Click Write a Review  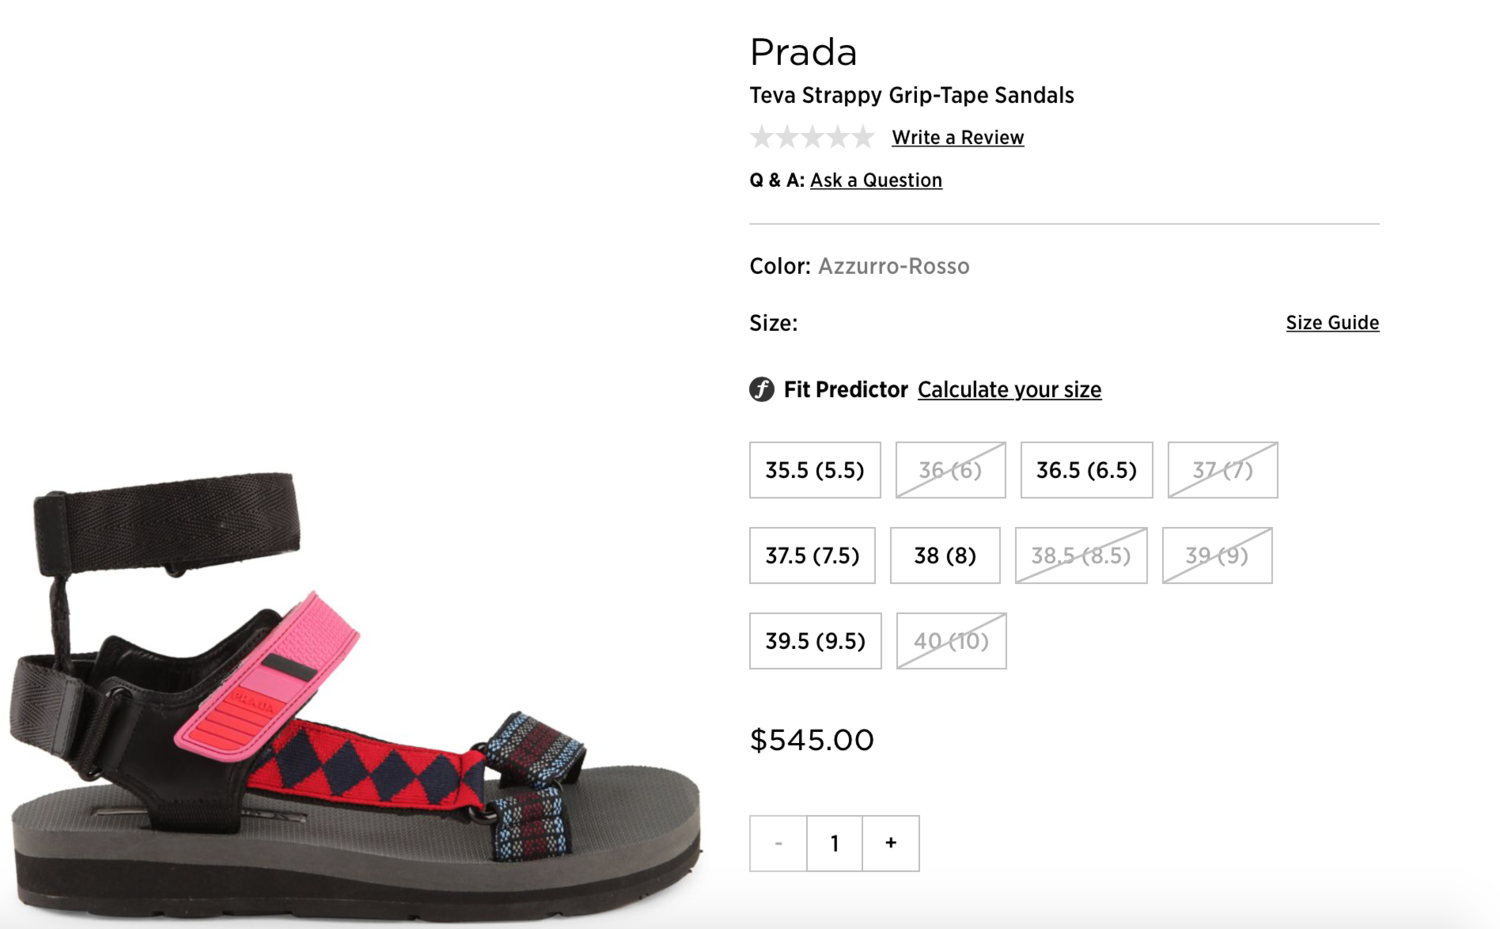coord(957,137)
